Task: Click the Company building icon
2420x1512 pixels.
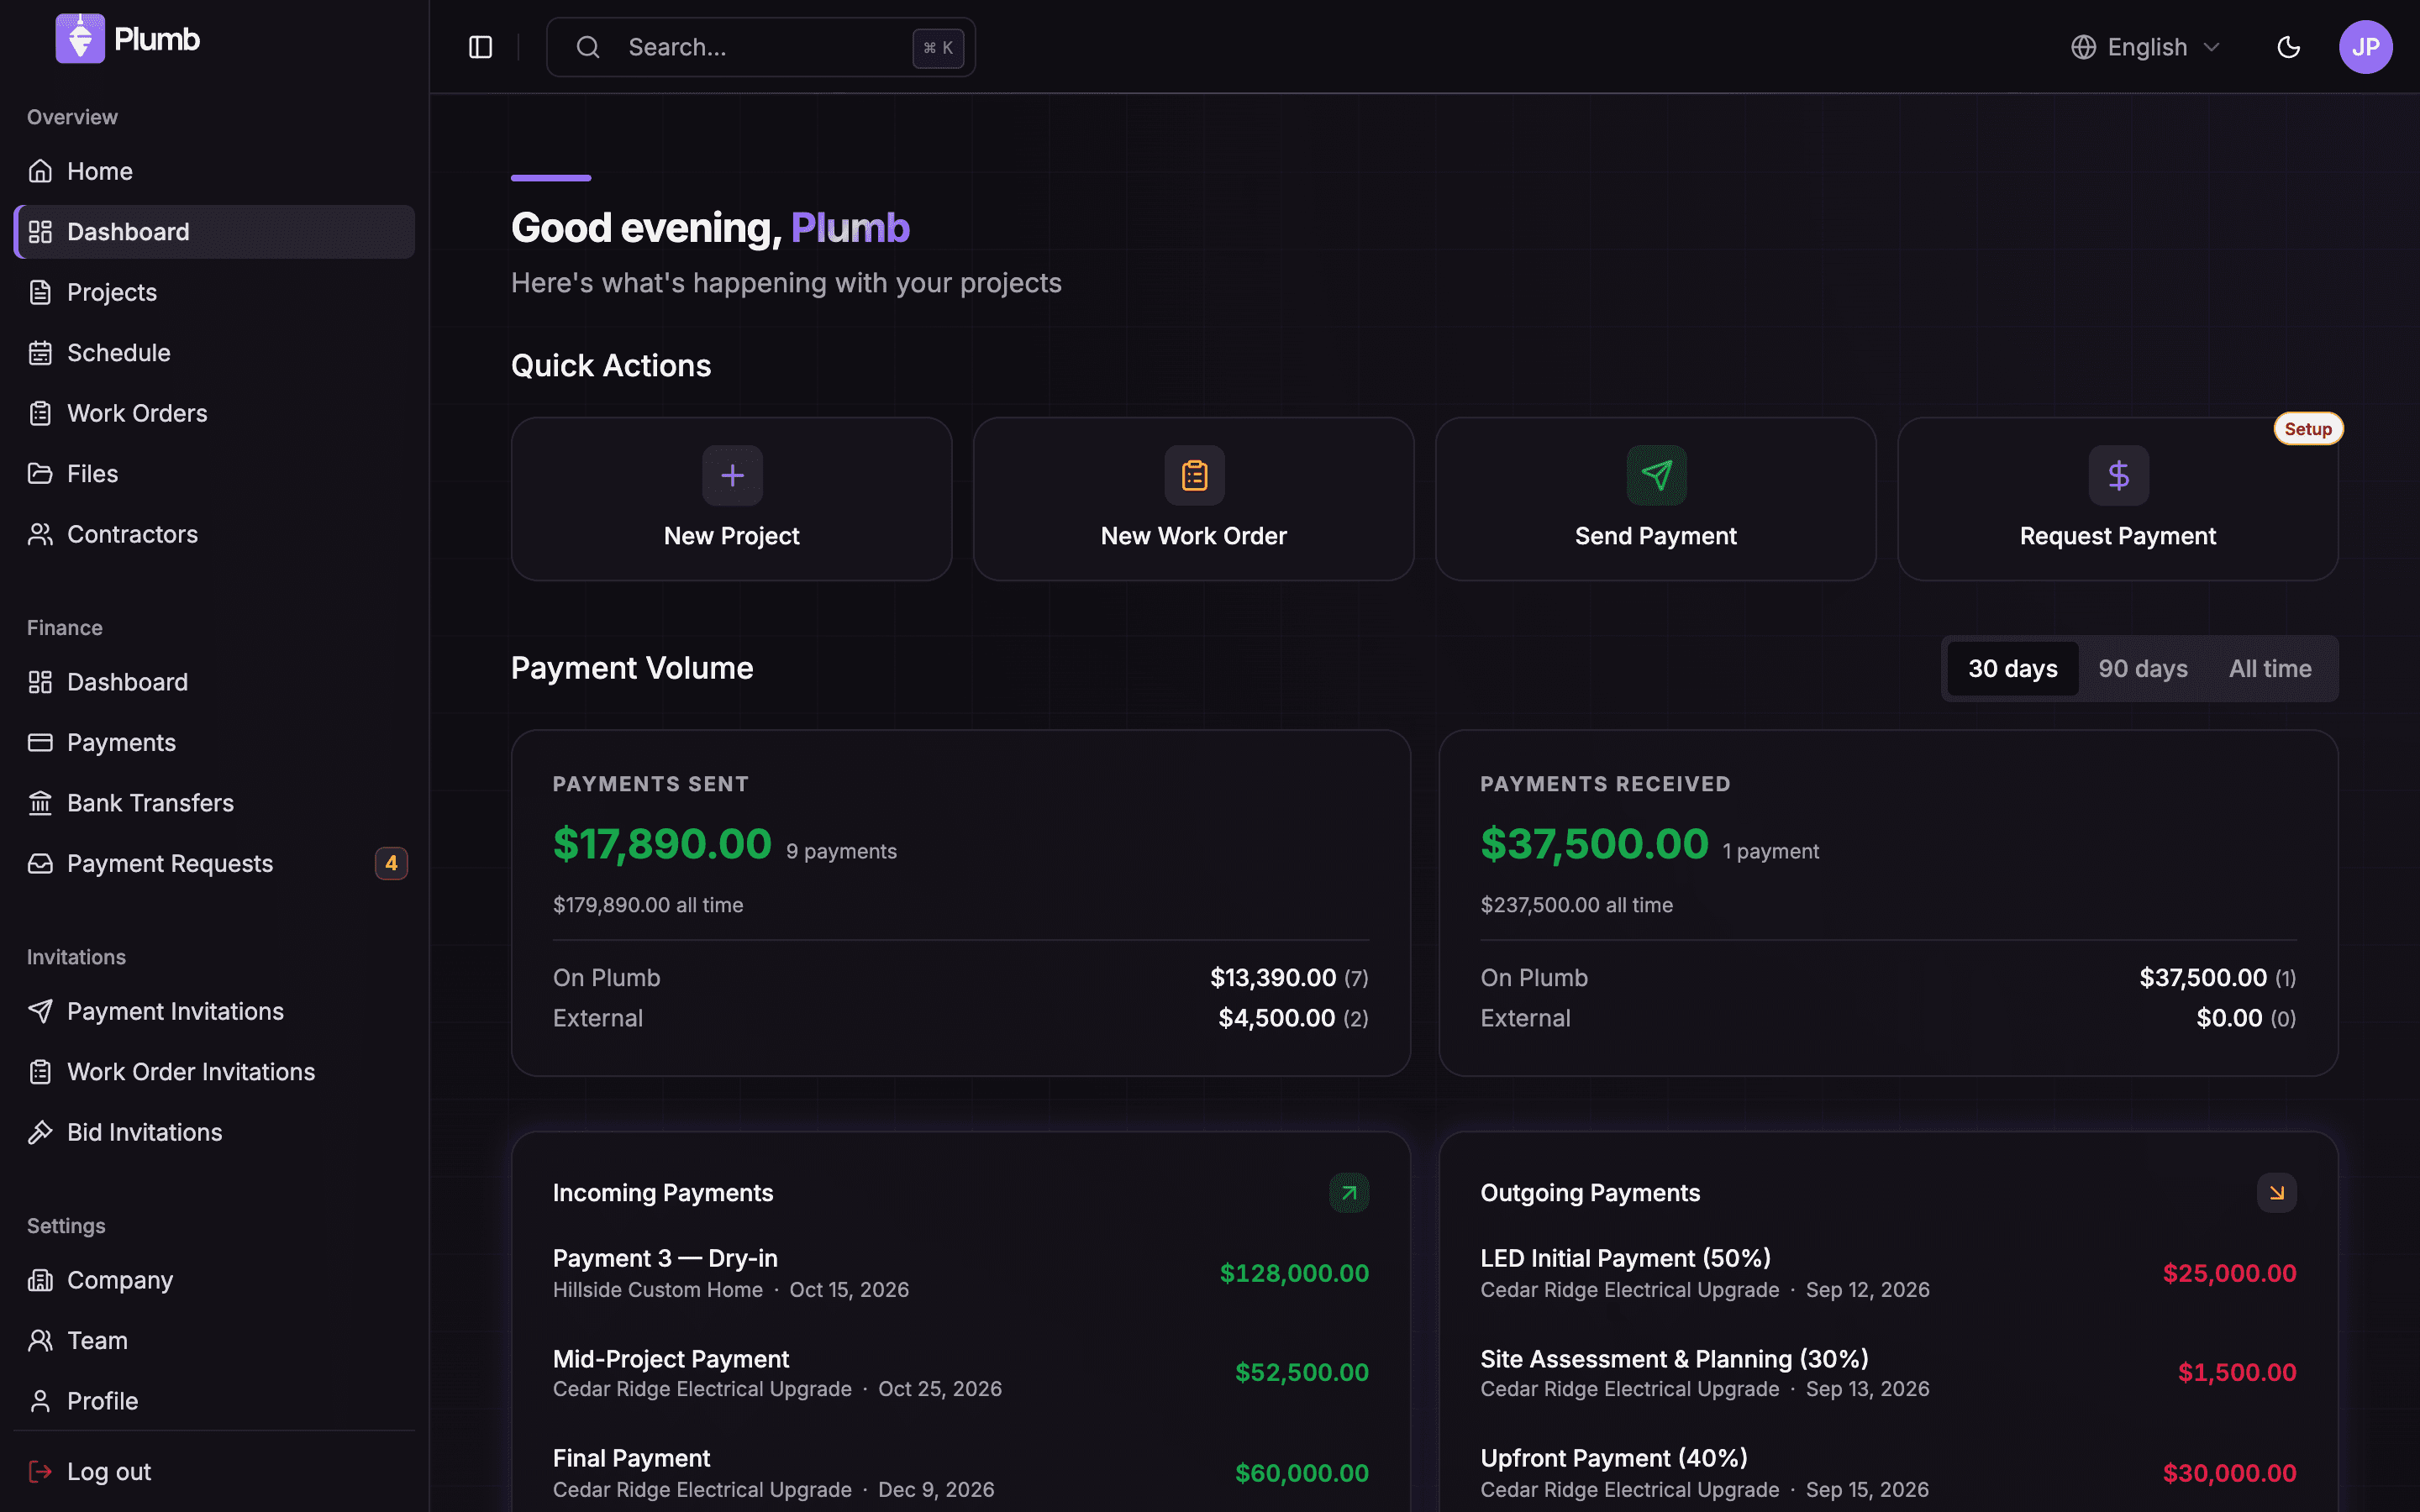Action: tap(40, 1280)
